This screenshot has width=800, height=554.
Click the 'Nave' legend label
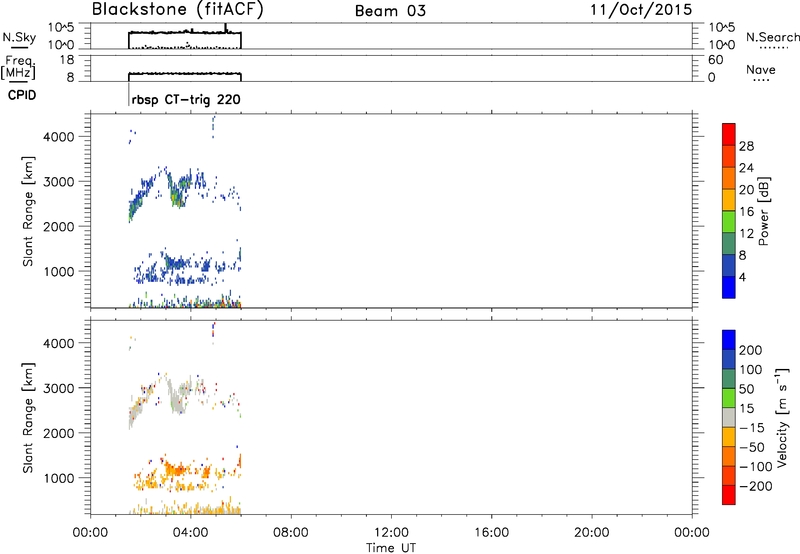pyautogui.click(x=761, y=70)
